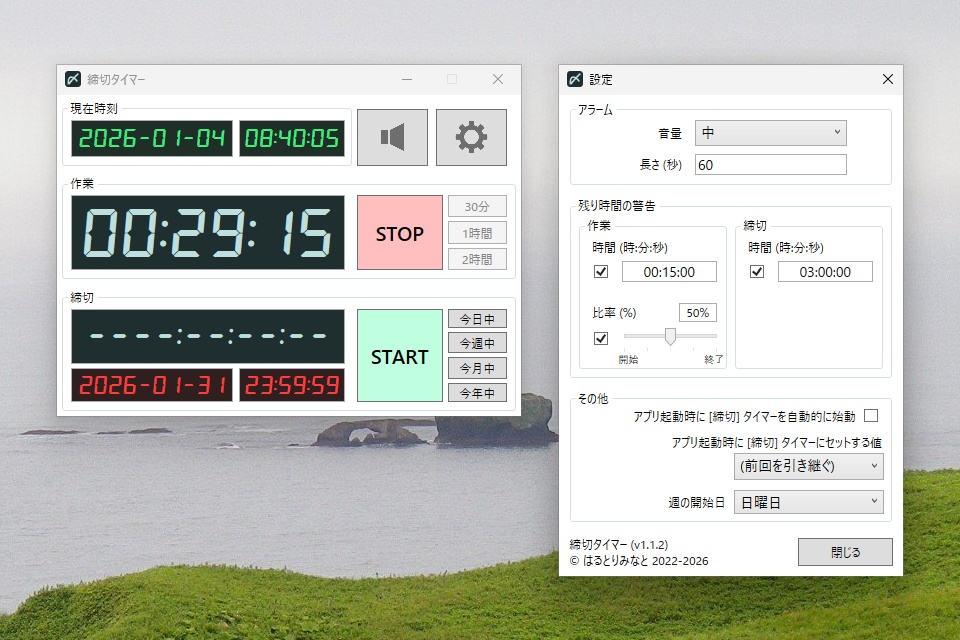Image resolution: width=960 pixels, height=640 pixels.
Task: Change the 週の開始日 dropdown from 日曜日
Action: click(808, 502)
